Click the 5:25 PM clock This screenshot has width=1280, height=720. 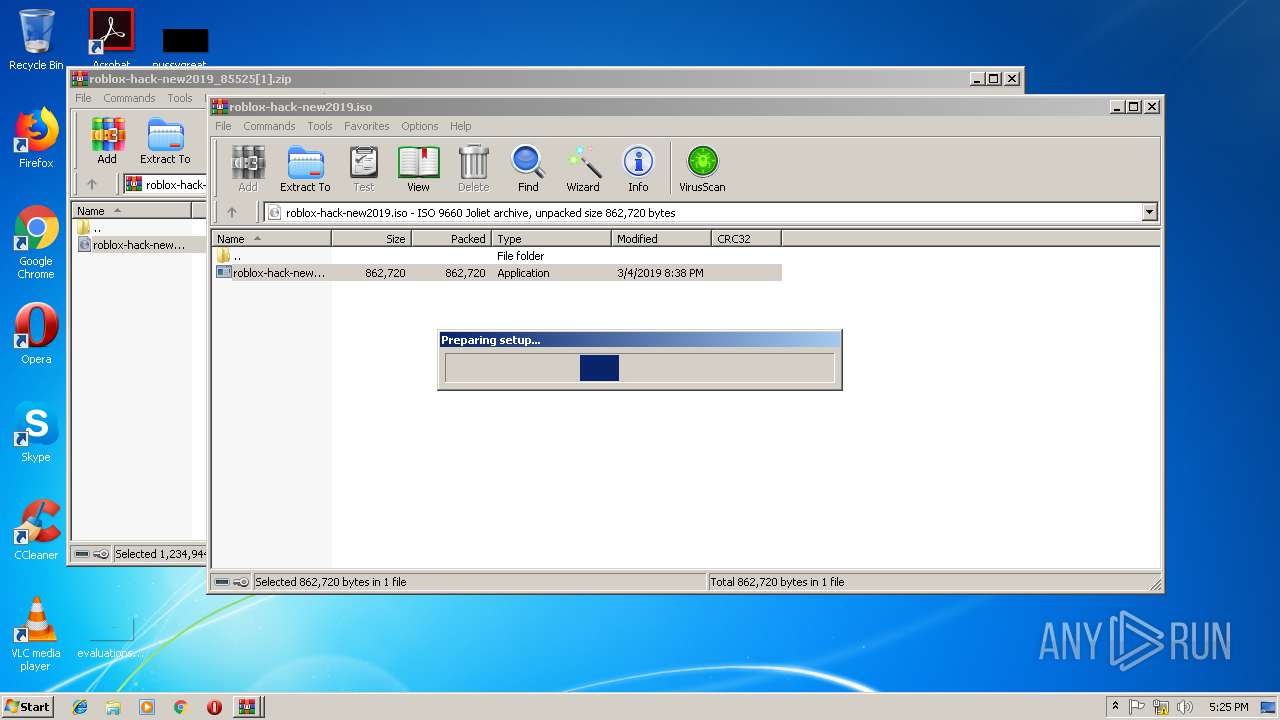point(1228,707)
